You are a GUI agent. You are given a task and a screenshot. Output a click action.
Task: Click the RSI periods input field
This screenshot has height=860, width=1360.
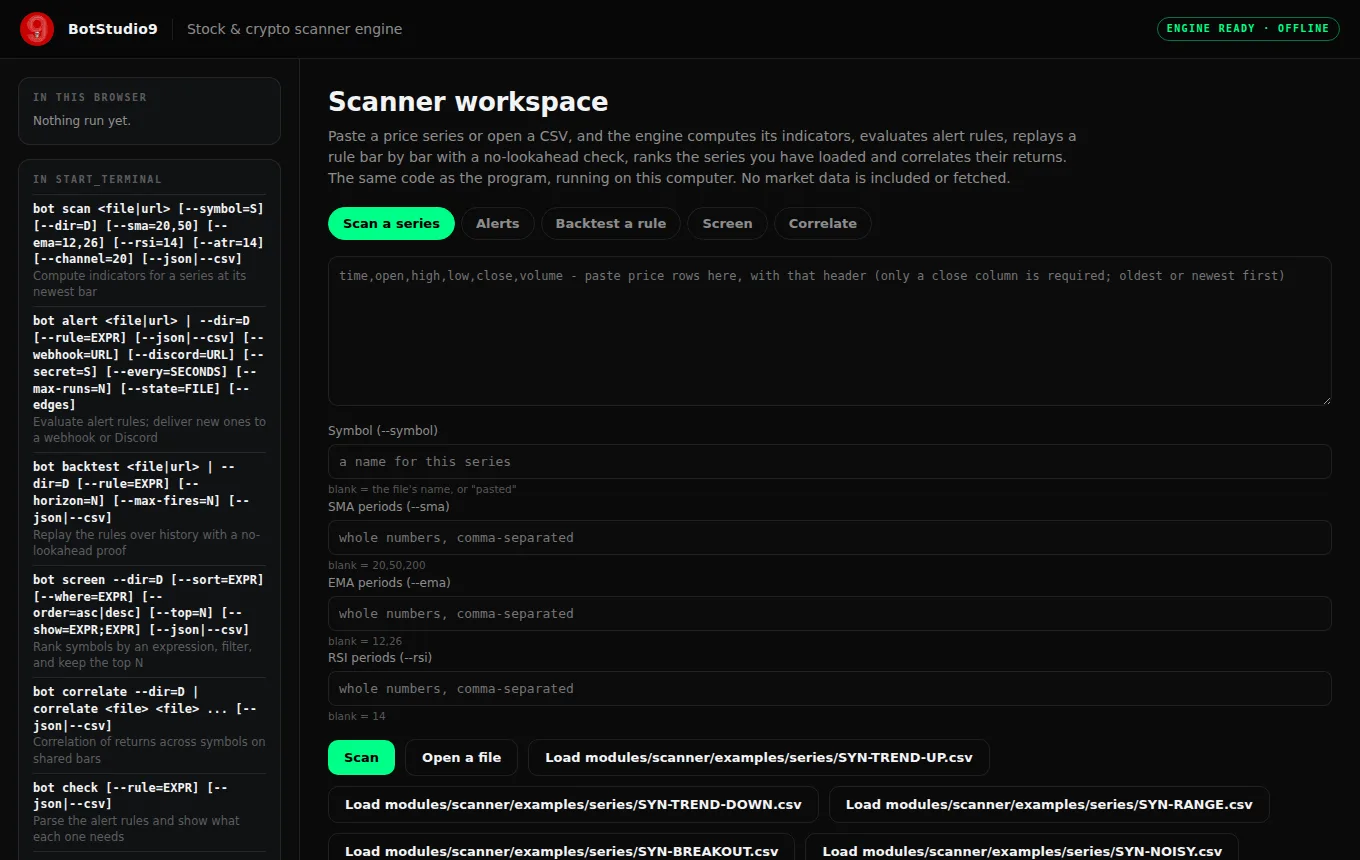click(x=830, y=689)
